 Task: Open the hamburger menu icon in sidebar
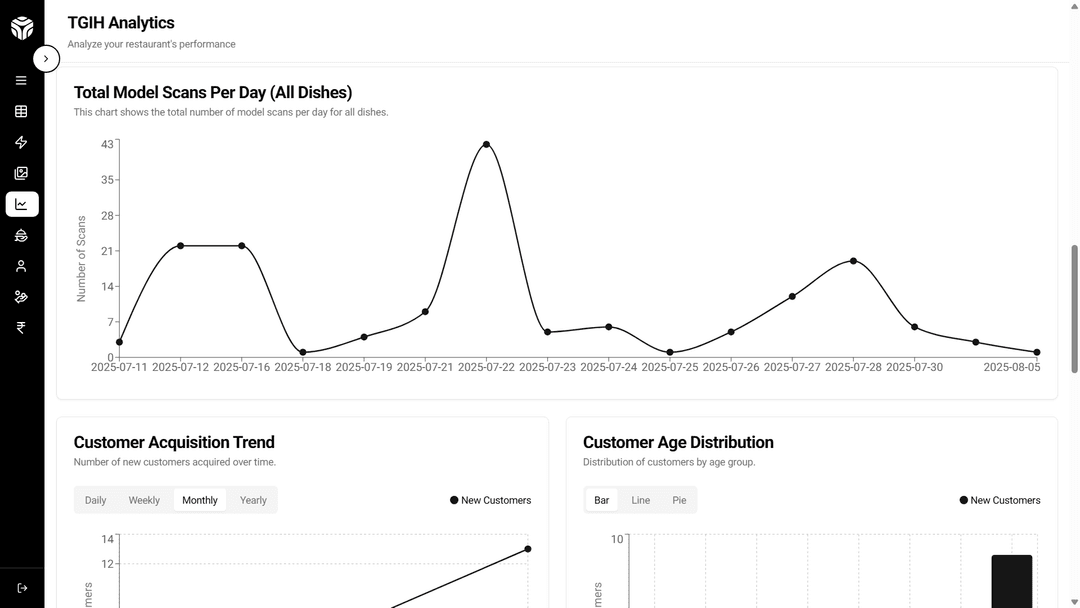(21, 81)
